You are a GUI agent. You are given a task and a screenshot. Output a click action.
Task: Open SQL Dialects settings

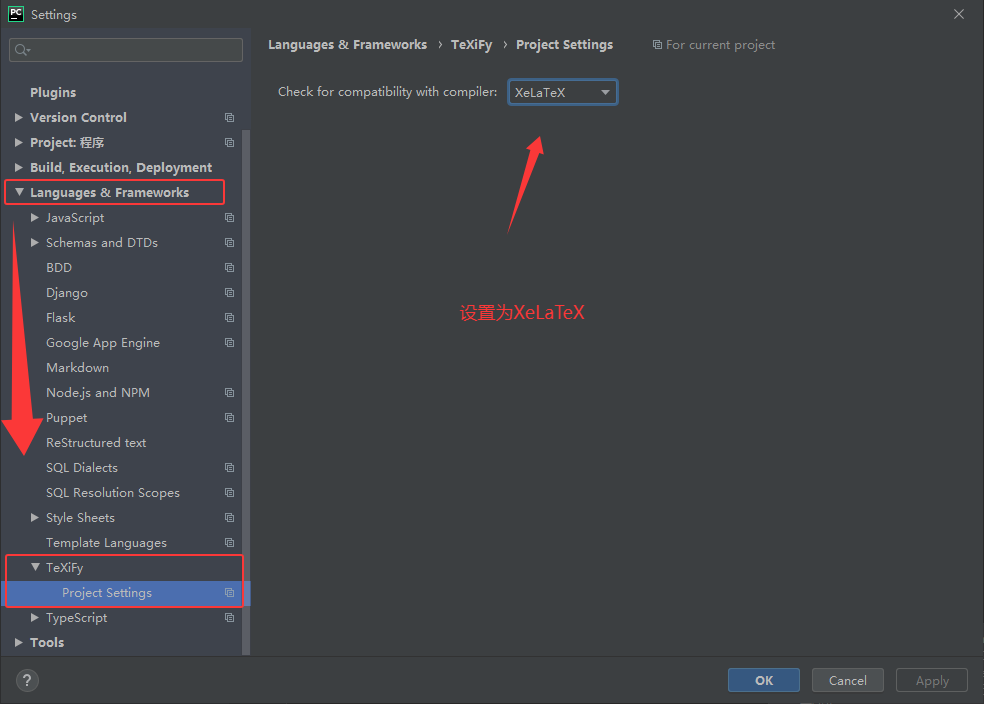(82, 467)
